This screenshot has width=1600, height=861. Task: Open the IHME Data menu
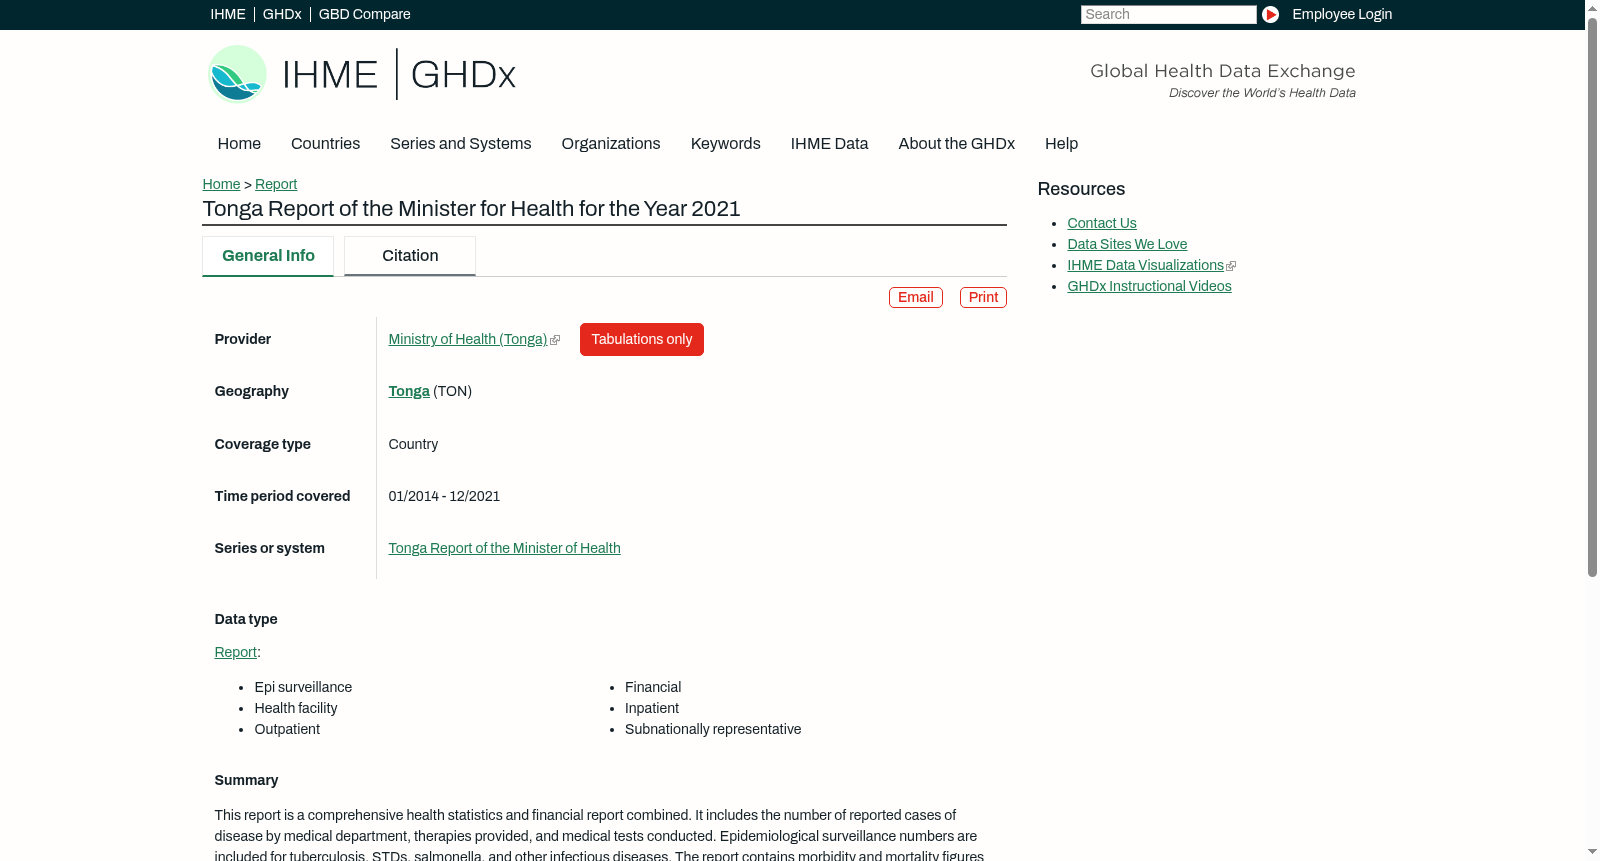tap(829, 144)
